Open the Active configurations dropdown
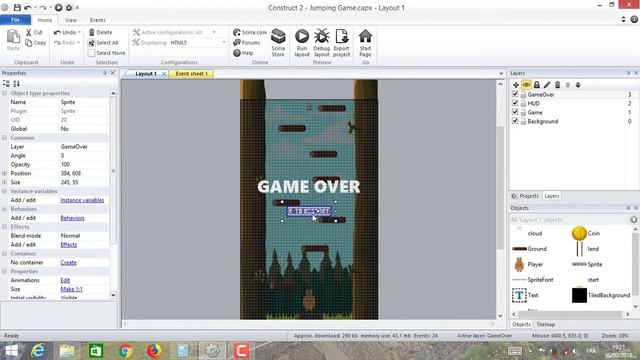This screenshot has width=640, height=360. coord(214,32)
